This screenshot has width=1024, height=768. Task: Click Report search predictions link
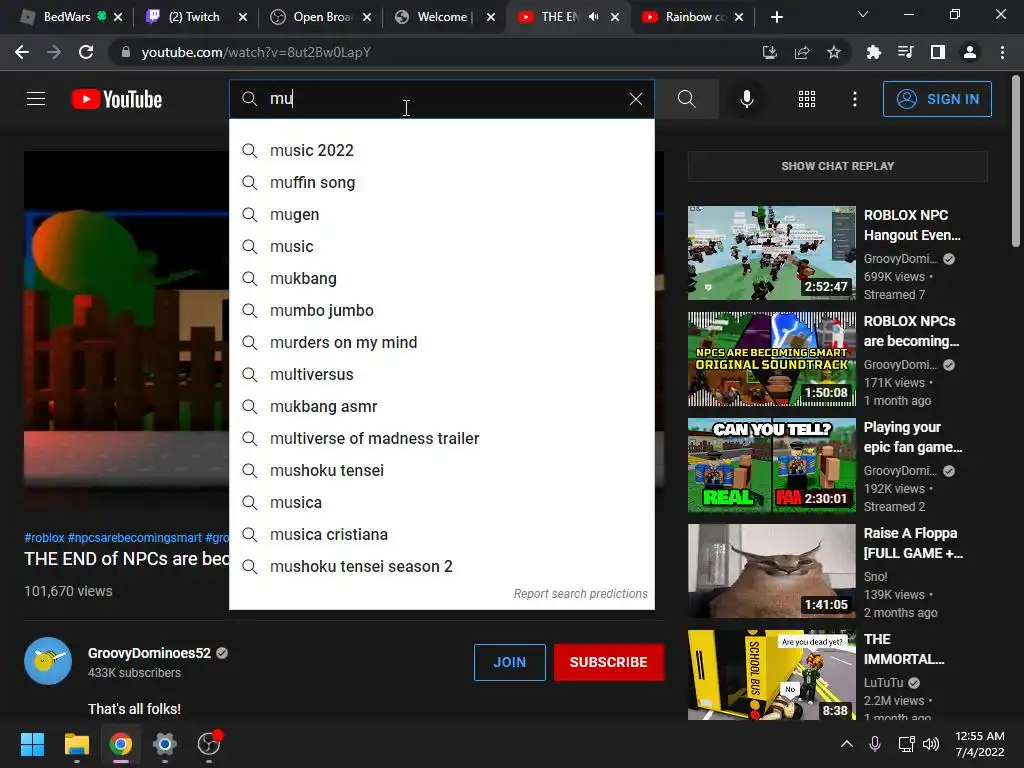pyautogui.click(x=581, y=594)
